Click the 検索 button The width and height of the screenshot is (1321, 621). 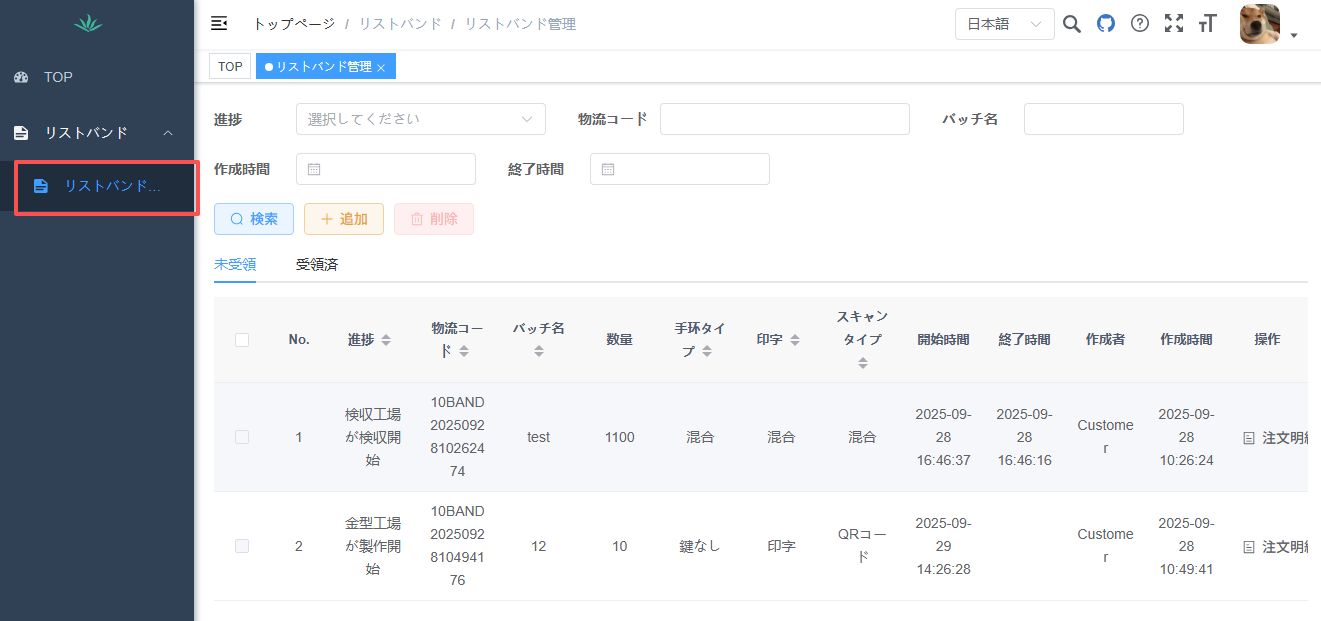point(254,219)
